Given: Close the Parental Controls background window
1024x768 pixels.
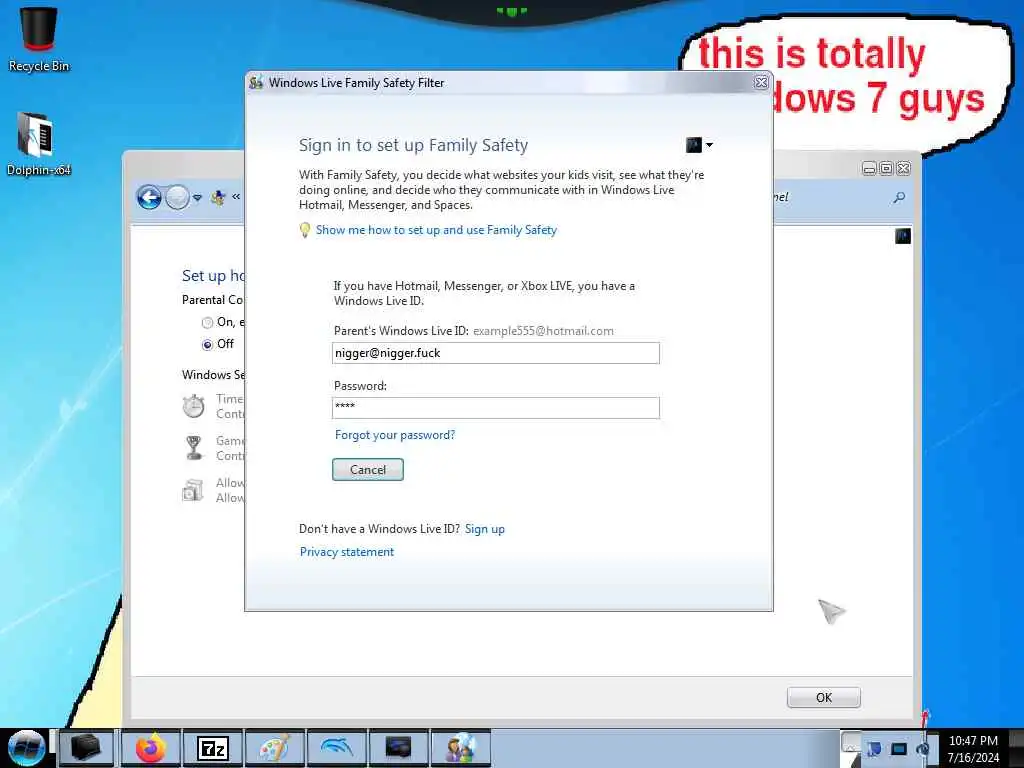Looking at the screenshot, I should [903, 168].
